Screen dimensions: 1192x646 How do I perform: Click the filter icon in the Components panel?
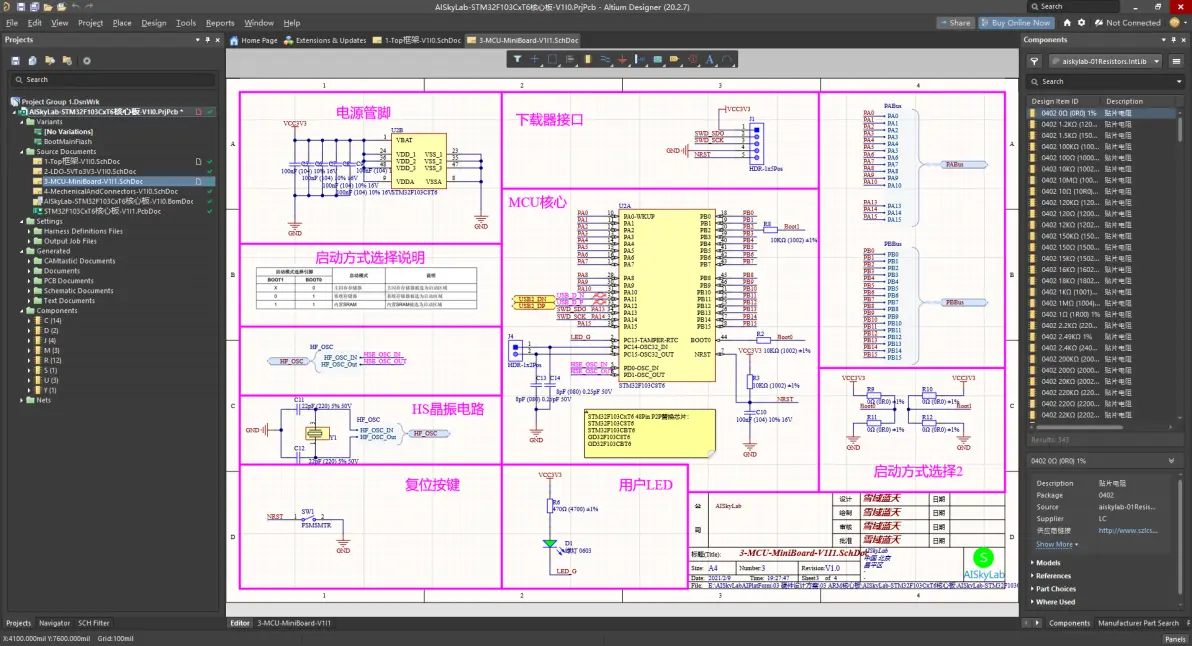[1034, 62]
